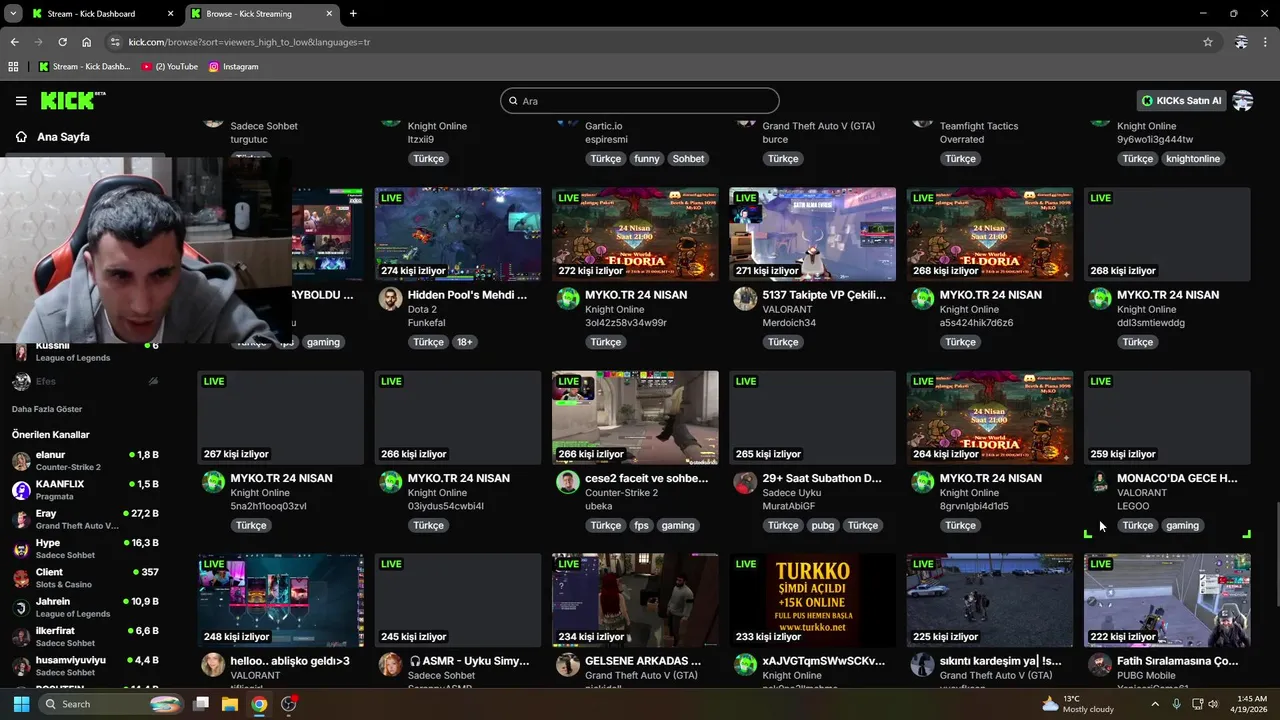This screenshot has width=1280, height=720.
Task: Open elanur channel avatar in sidebar
Action: click(21, 461)
